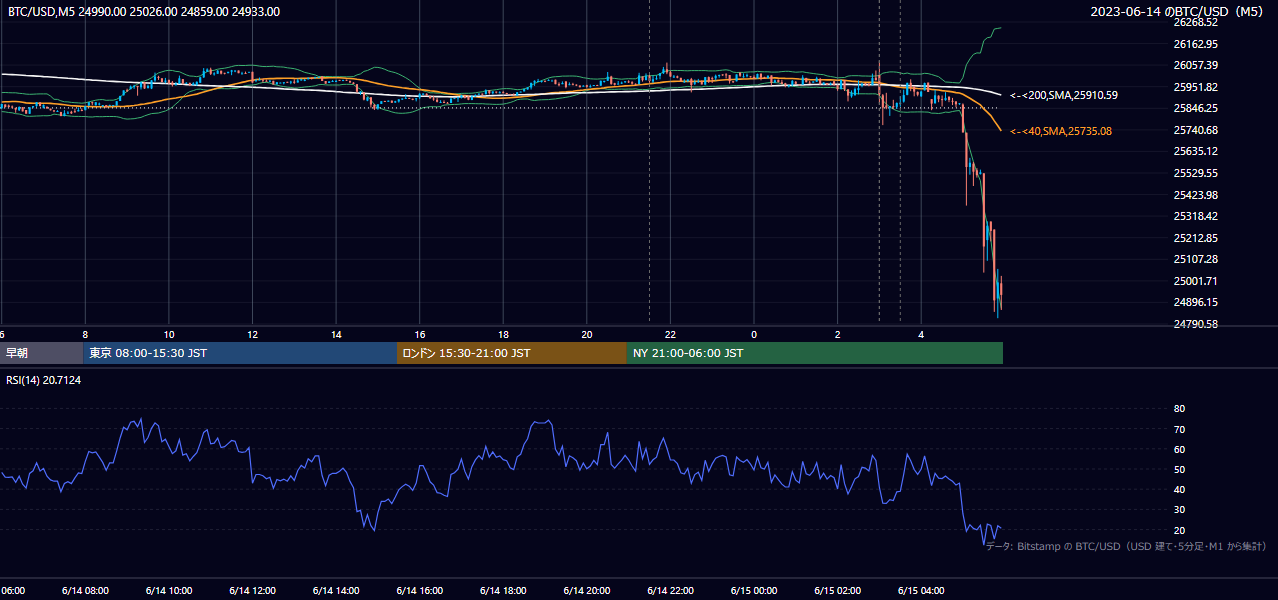The image size is (1278, 600).
Task: Click hour tick 8 under price chart
Action: click(x=85, y=335)
